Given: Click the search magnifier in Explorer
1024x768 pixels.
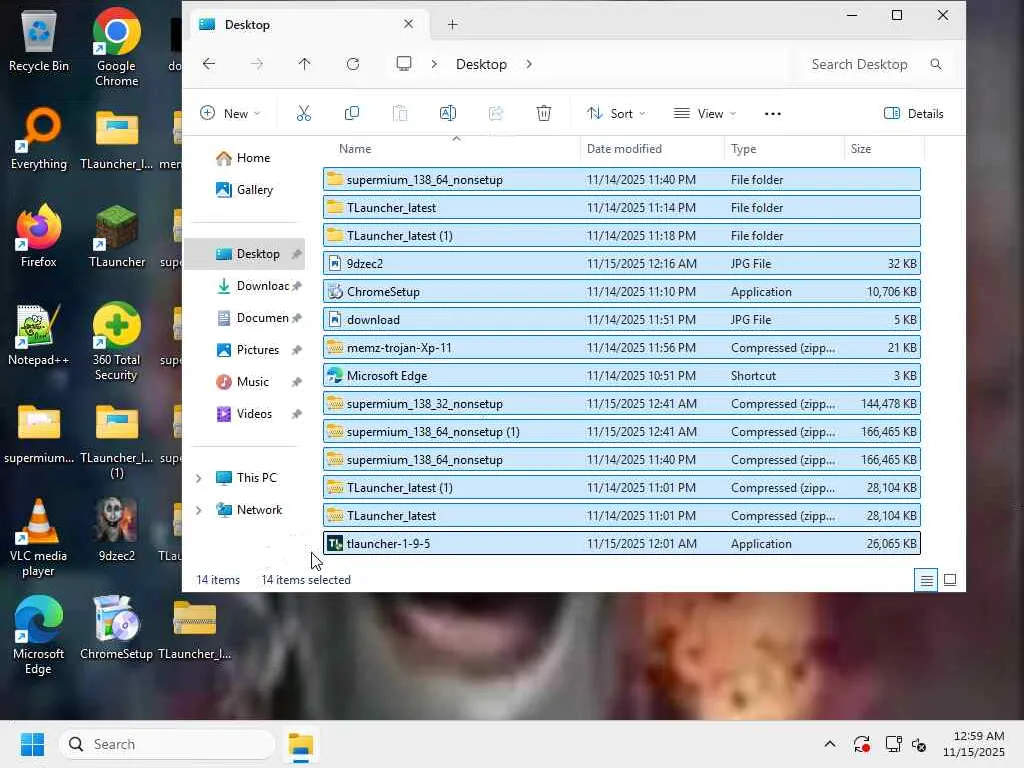Looking at the screenshot, I should 936,64.
